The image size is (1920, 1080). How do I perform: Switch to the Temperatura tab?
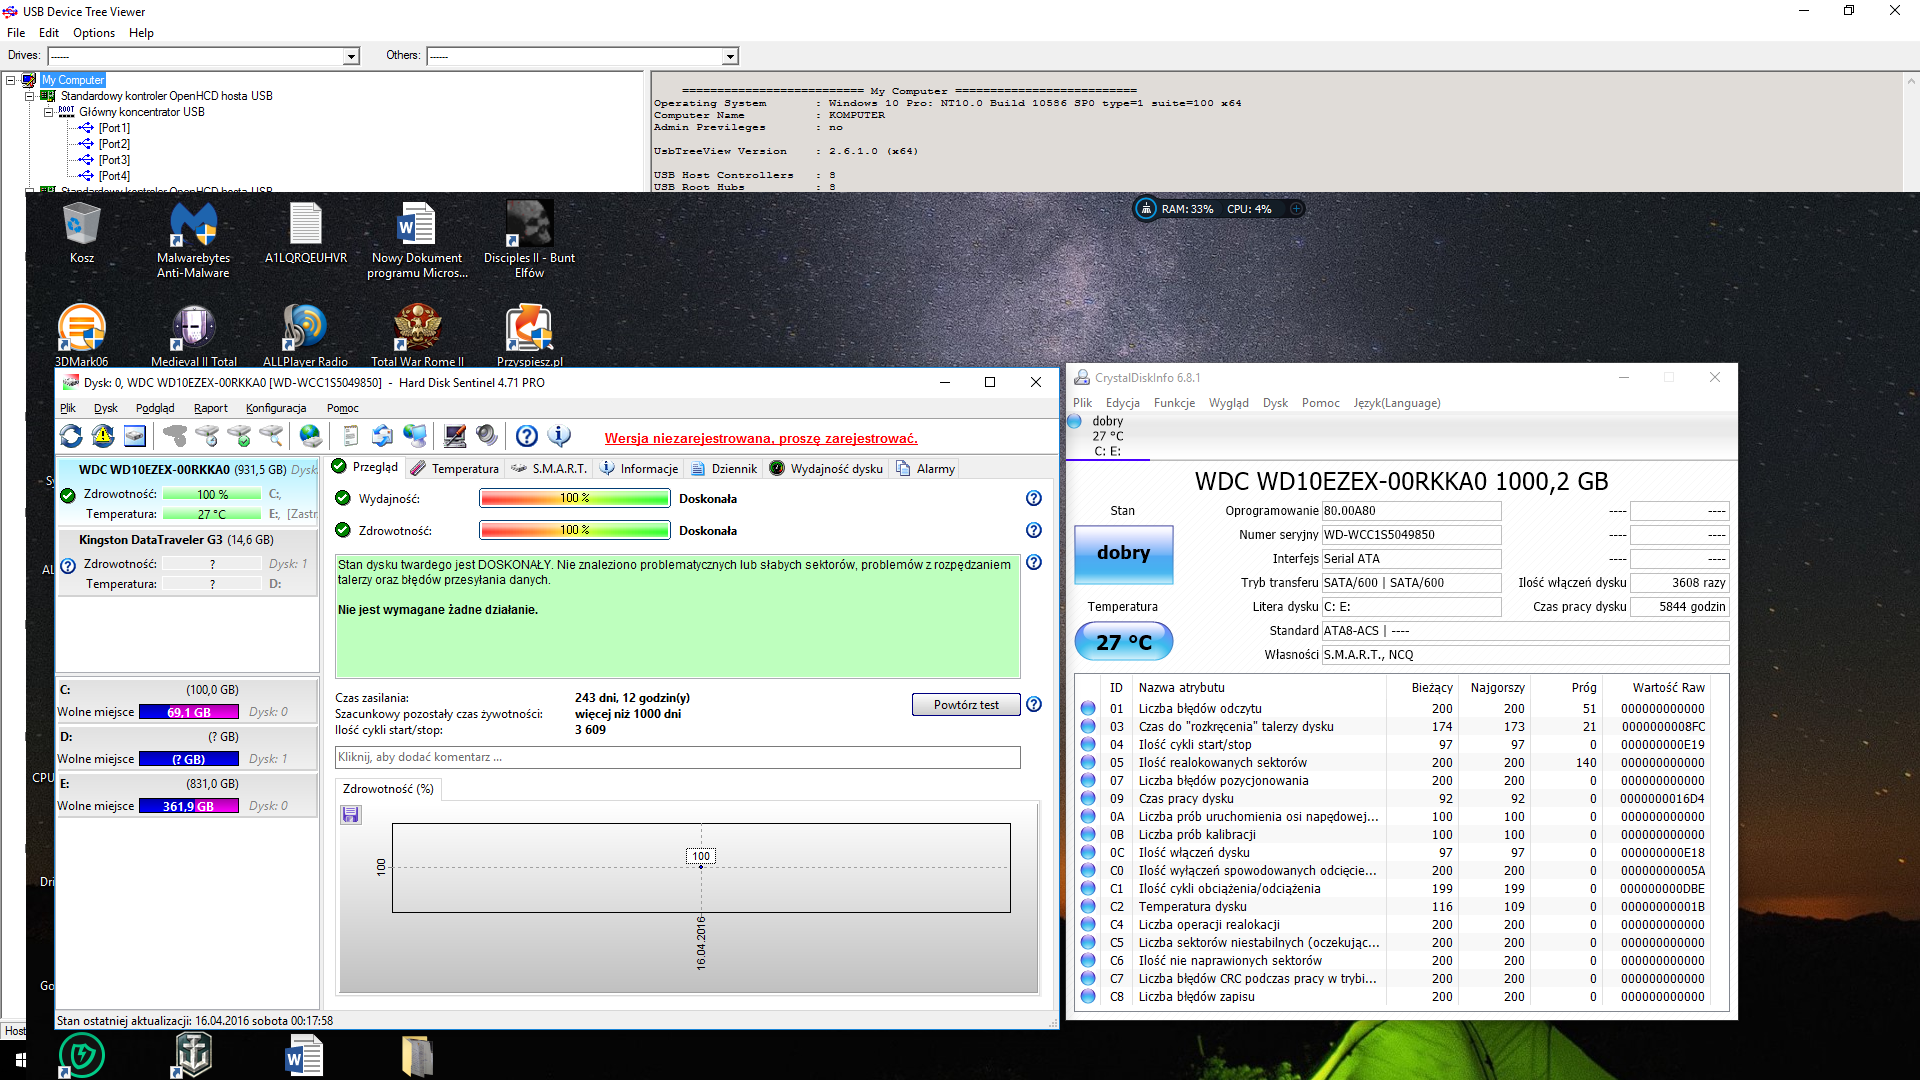455,468
